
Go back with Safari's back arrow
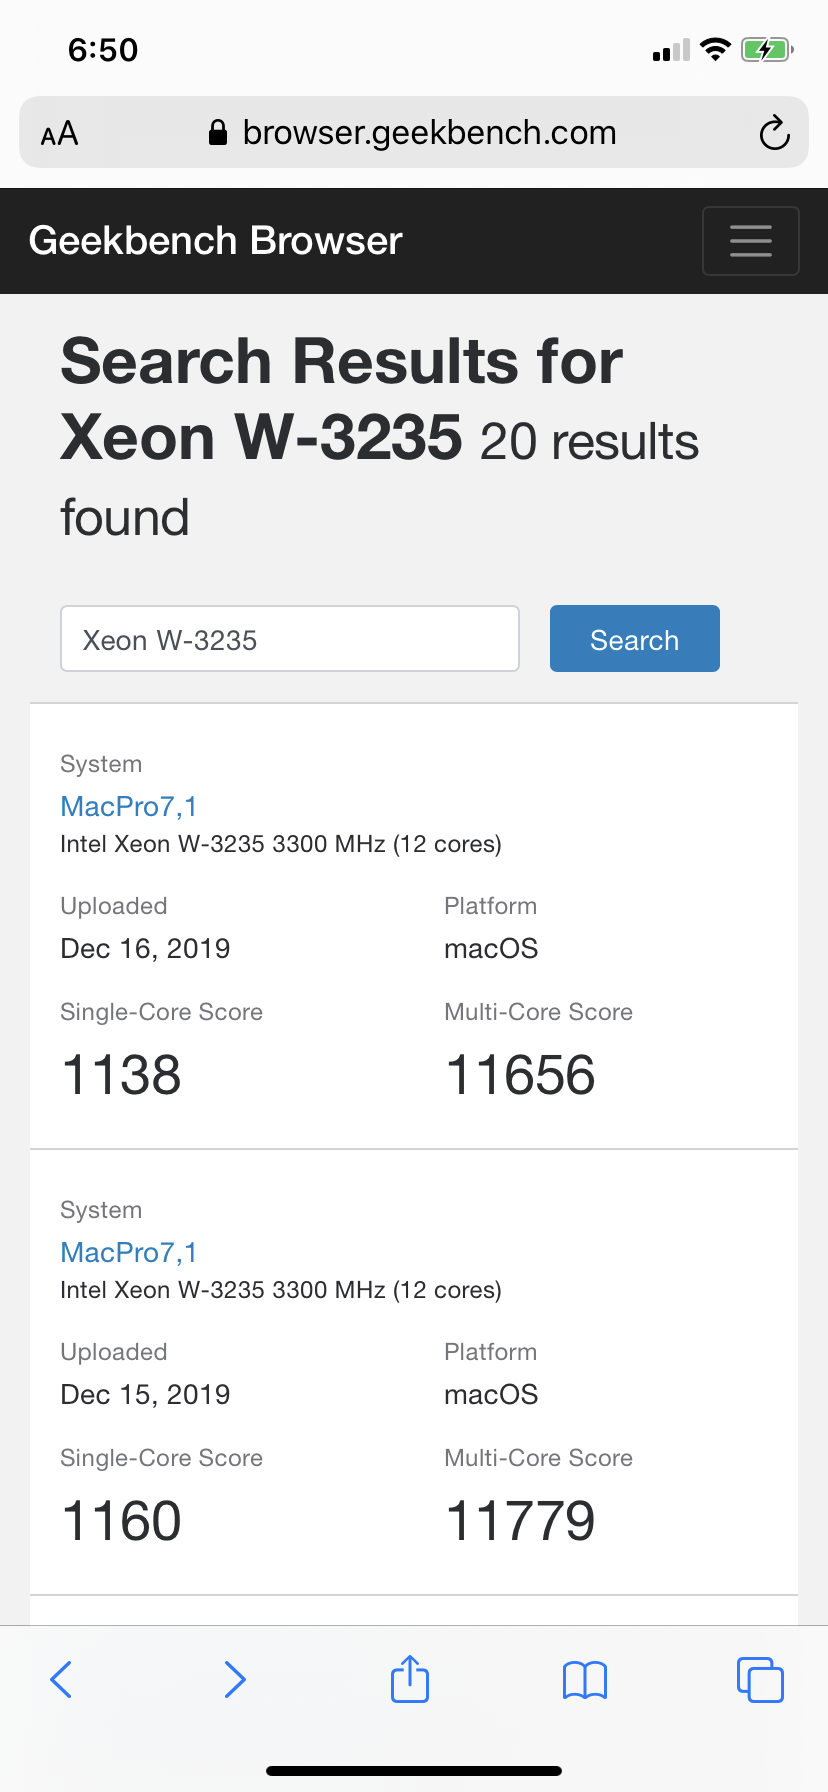[61, 1679]
